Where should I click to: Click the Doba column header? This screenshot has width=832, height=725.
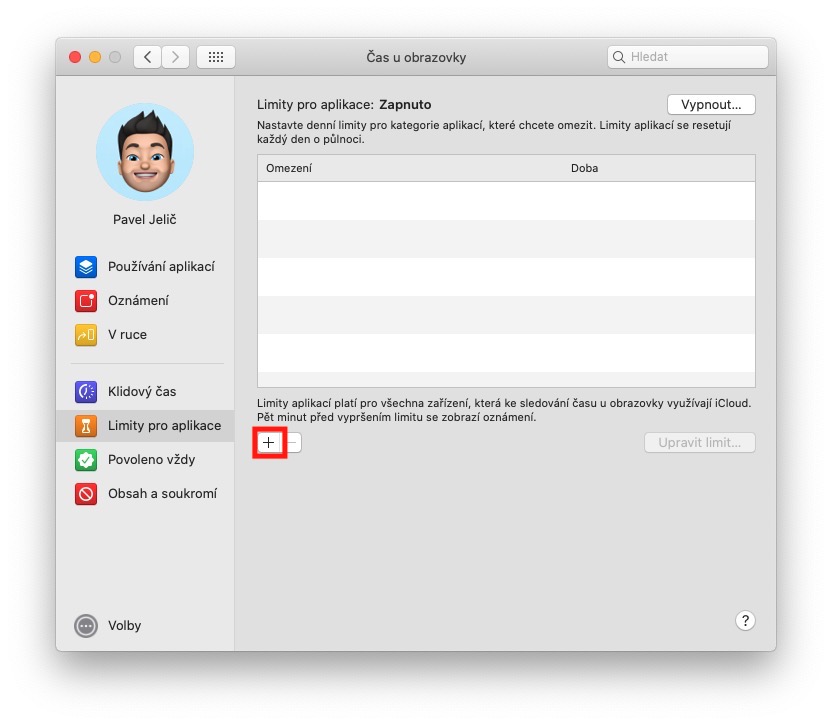coord(584,168)
